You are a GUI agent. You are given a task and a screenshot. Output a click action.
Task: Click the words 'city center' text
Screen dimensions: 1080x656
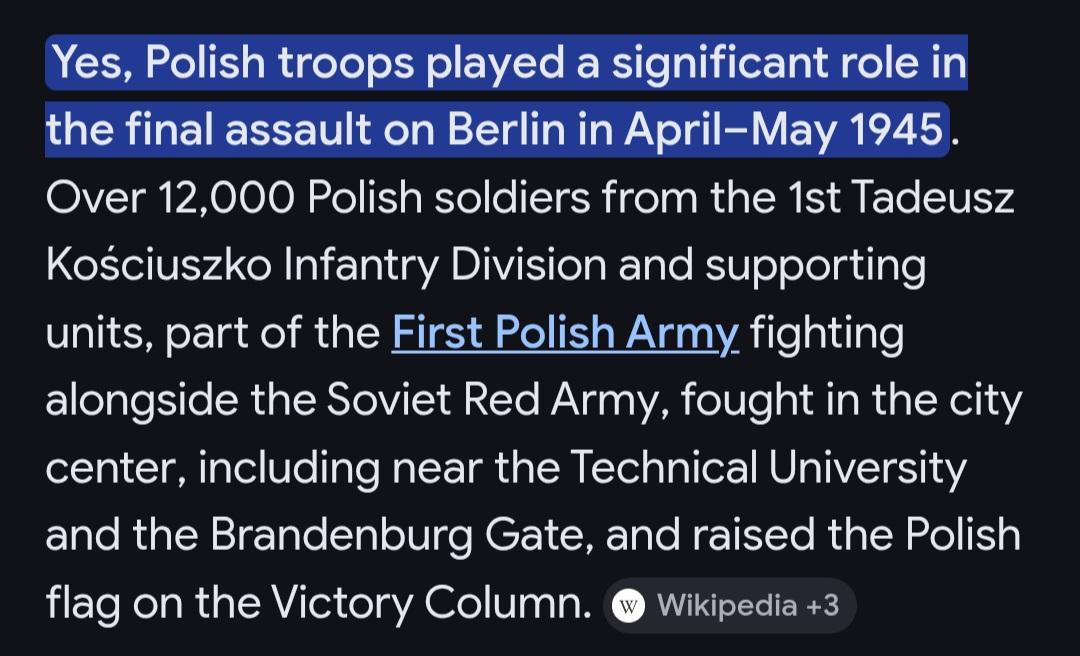pyautogui.click(x=980, y=401)
